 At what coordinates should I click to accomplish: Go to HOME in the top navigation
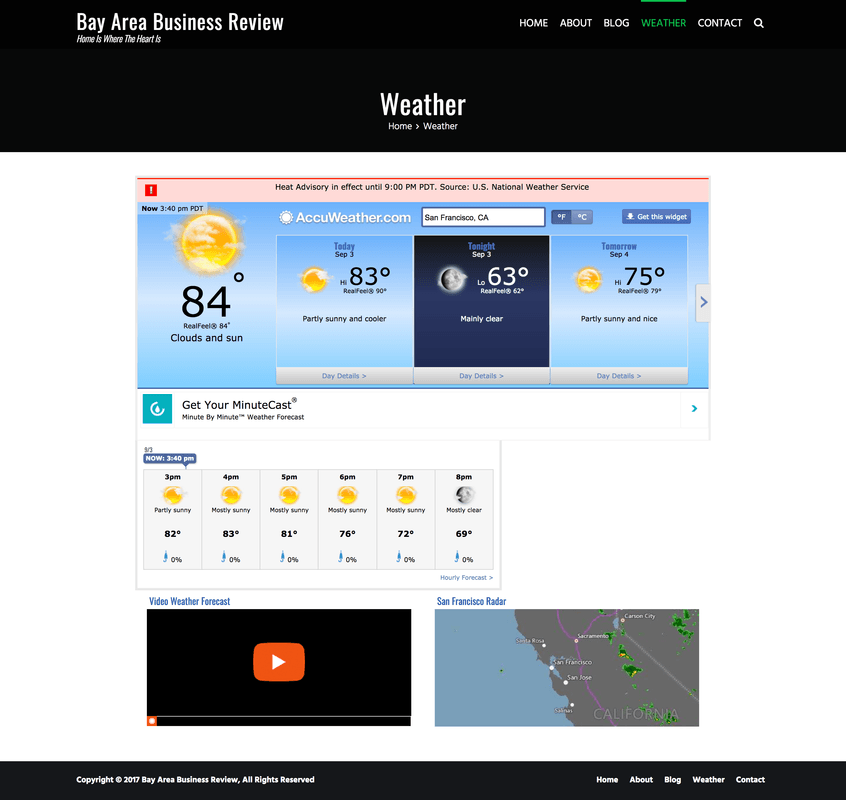click(533, 23)
